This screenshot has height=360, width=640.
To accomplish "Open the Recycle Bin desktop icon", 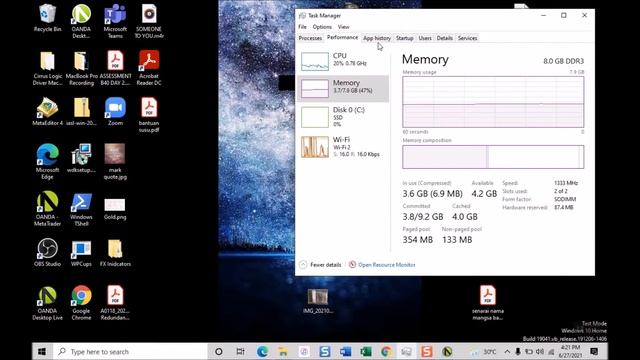I will click(47, 18).
